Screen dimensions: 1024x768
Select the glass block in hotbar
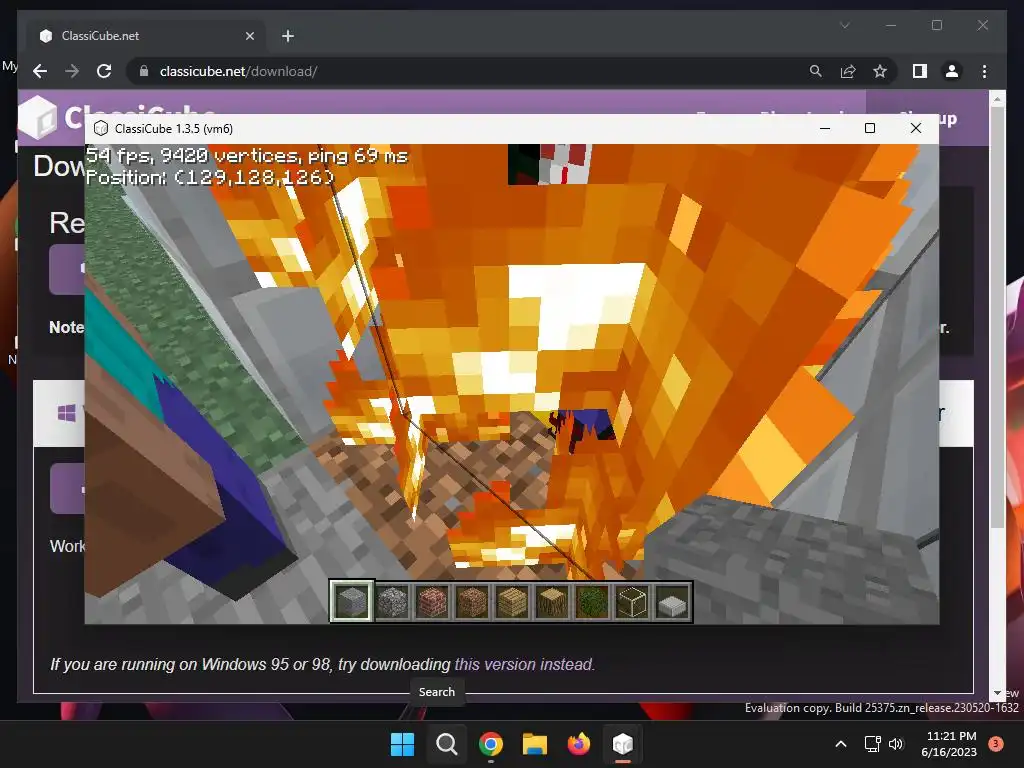click(x=632, y=601)
